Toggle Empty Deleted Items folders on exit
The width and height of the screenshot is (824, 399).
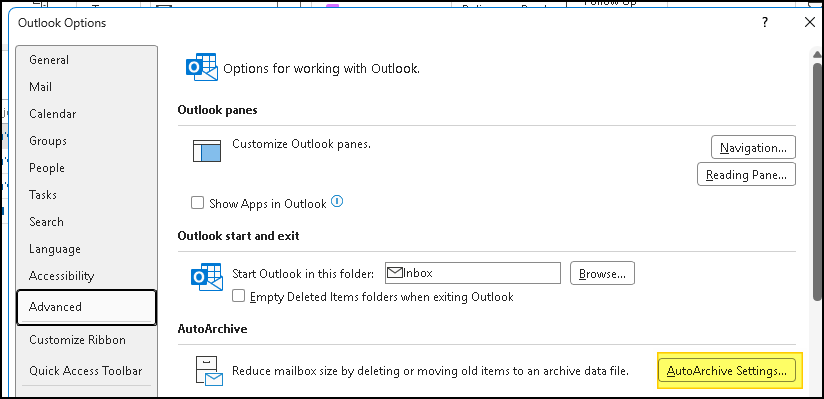(x=239, y=296)
